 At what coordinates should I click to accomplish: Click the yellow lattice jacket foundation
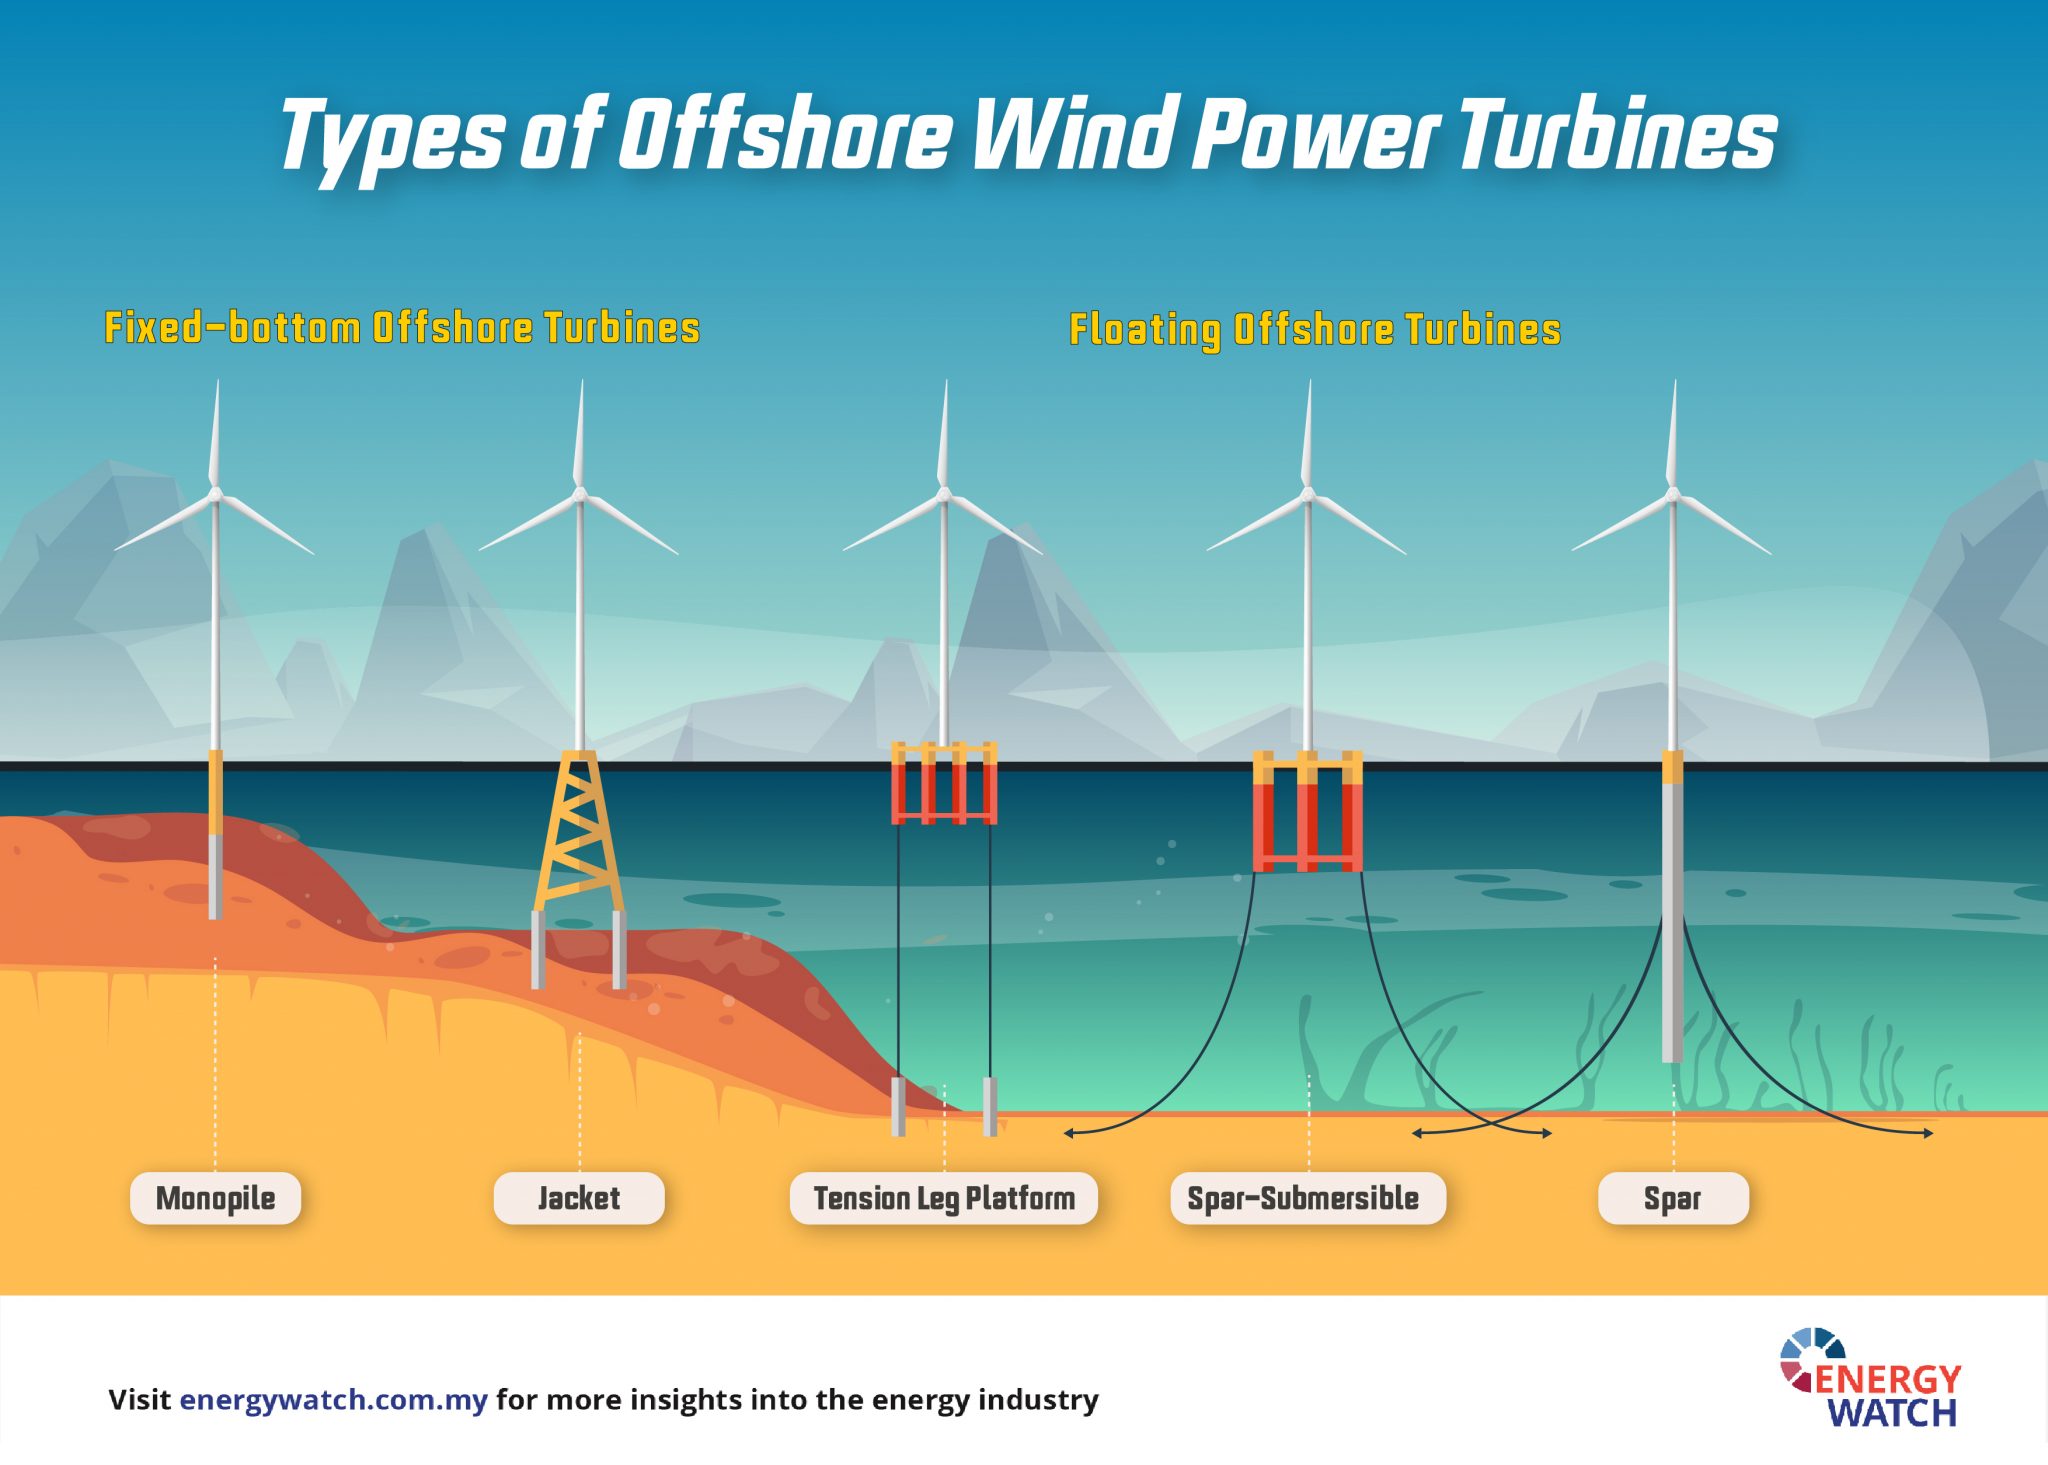579,830
